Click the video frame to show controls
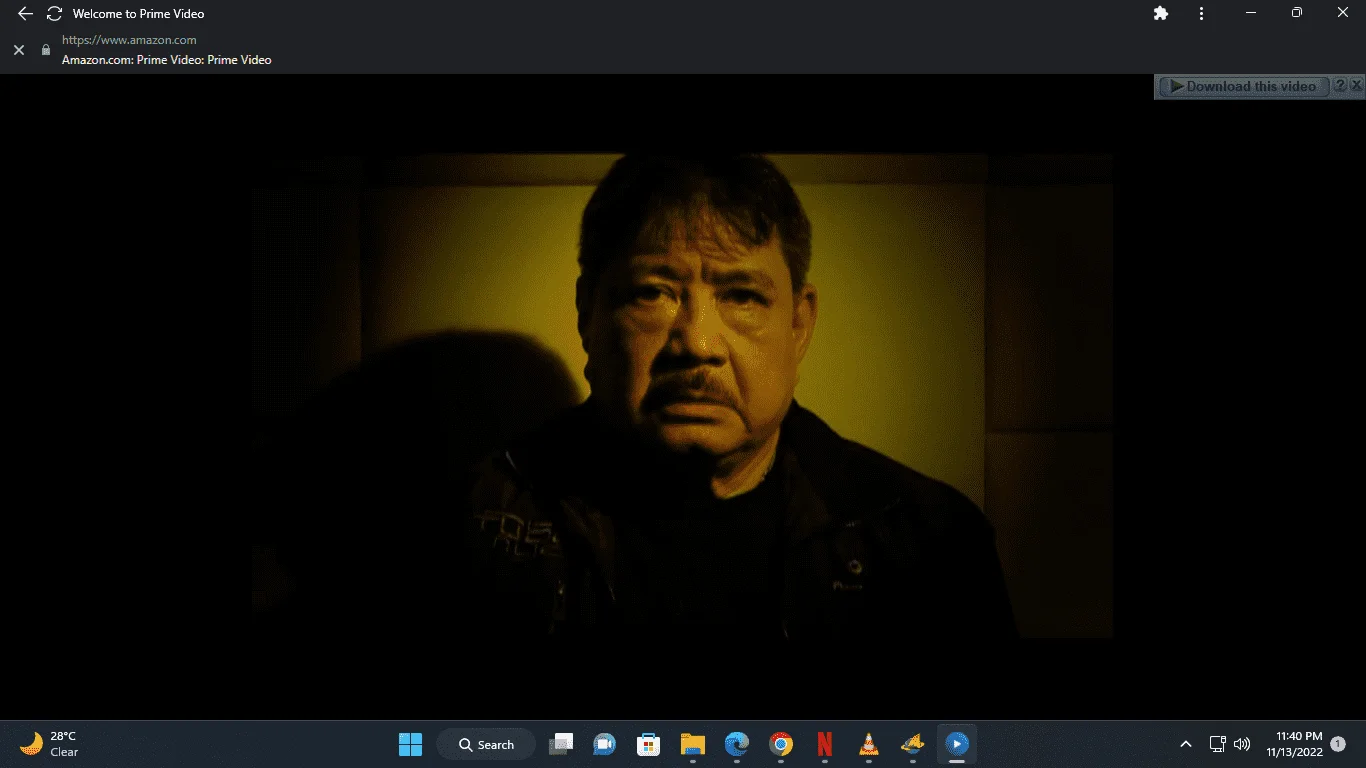 (683, 396)
